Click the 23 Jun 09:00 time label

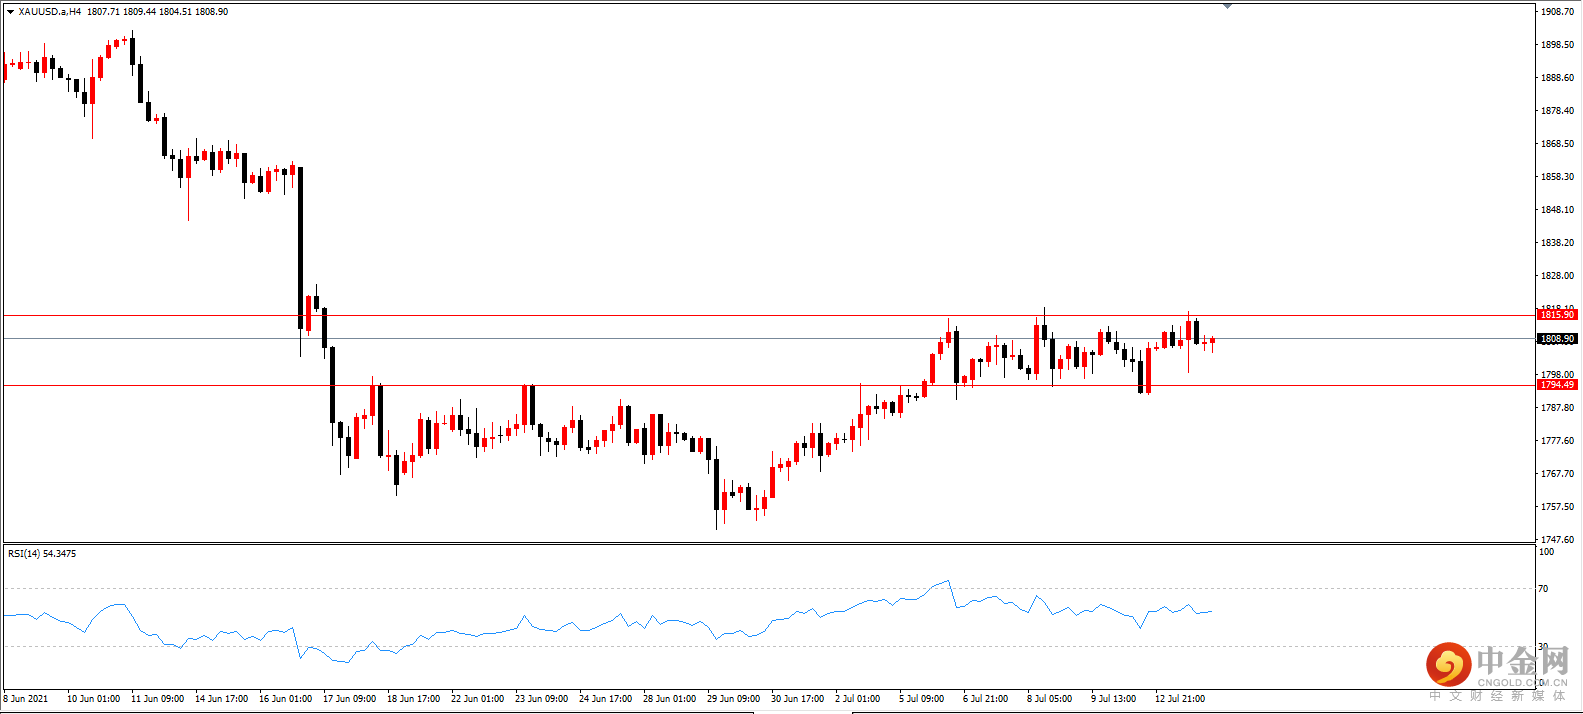(541, 699)
